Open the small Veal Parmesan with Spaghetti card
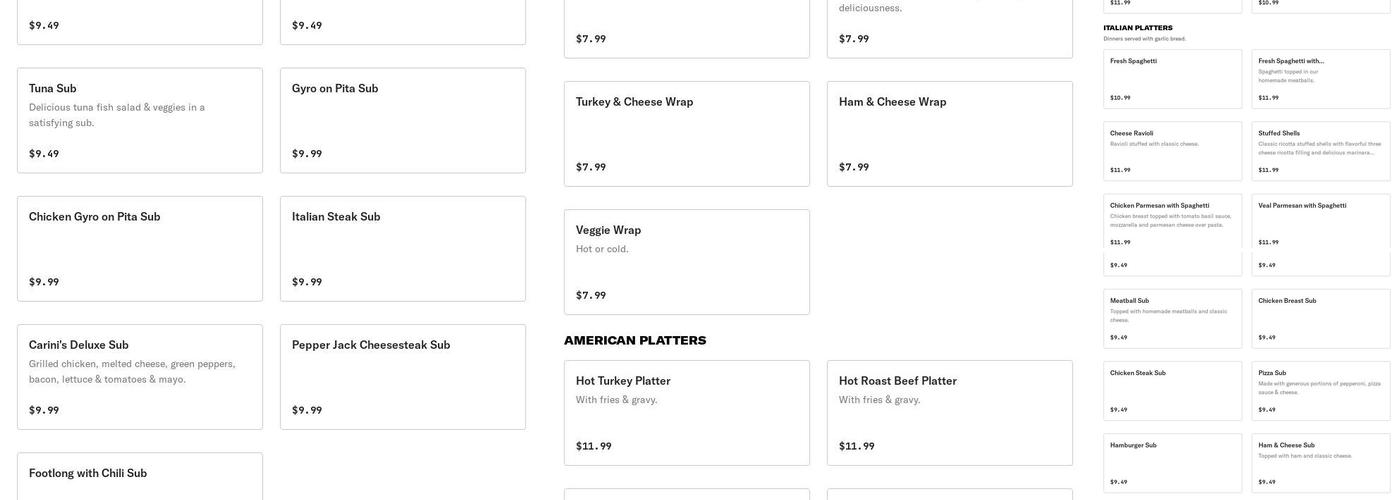Screen dimensions: 1400x500 (1320, 222)
